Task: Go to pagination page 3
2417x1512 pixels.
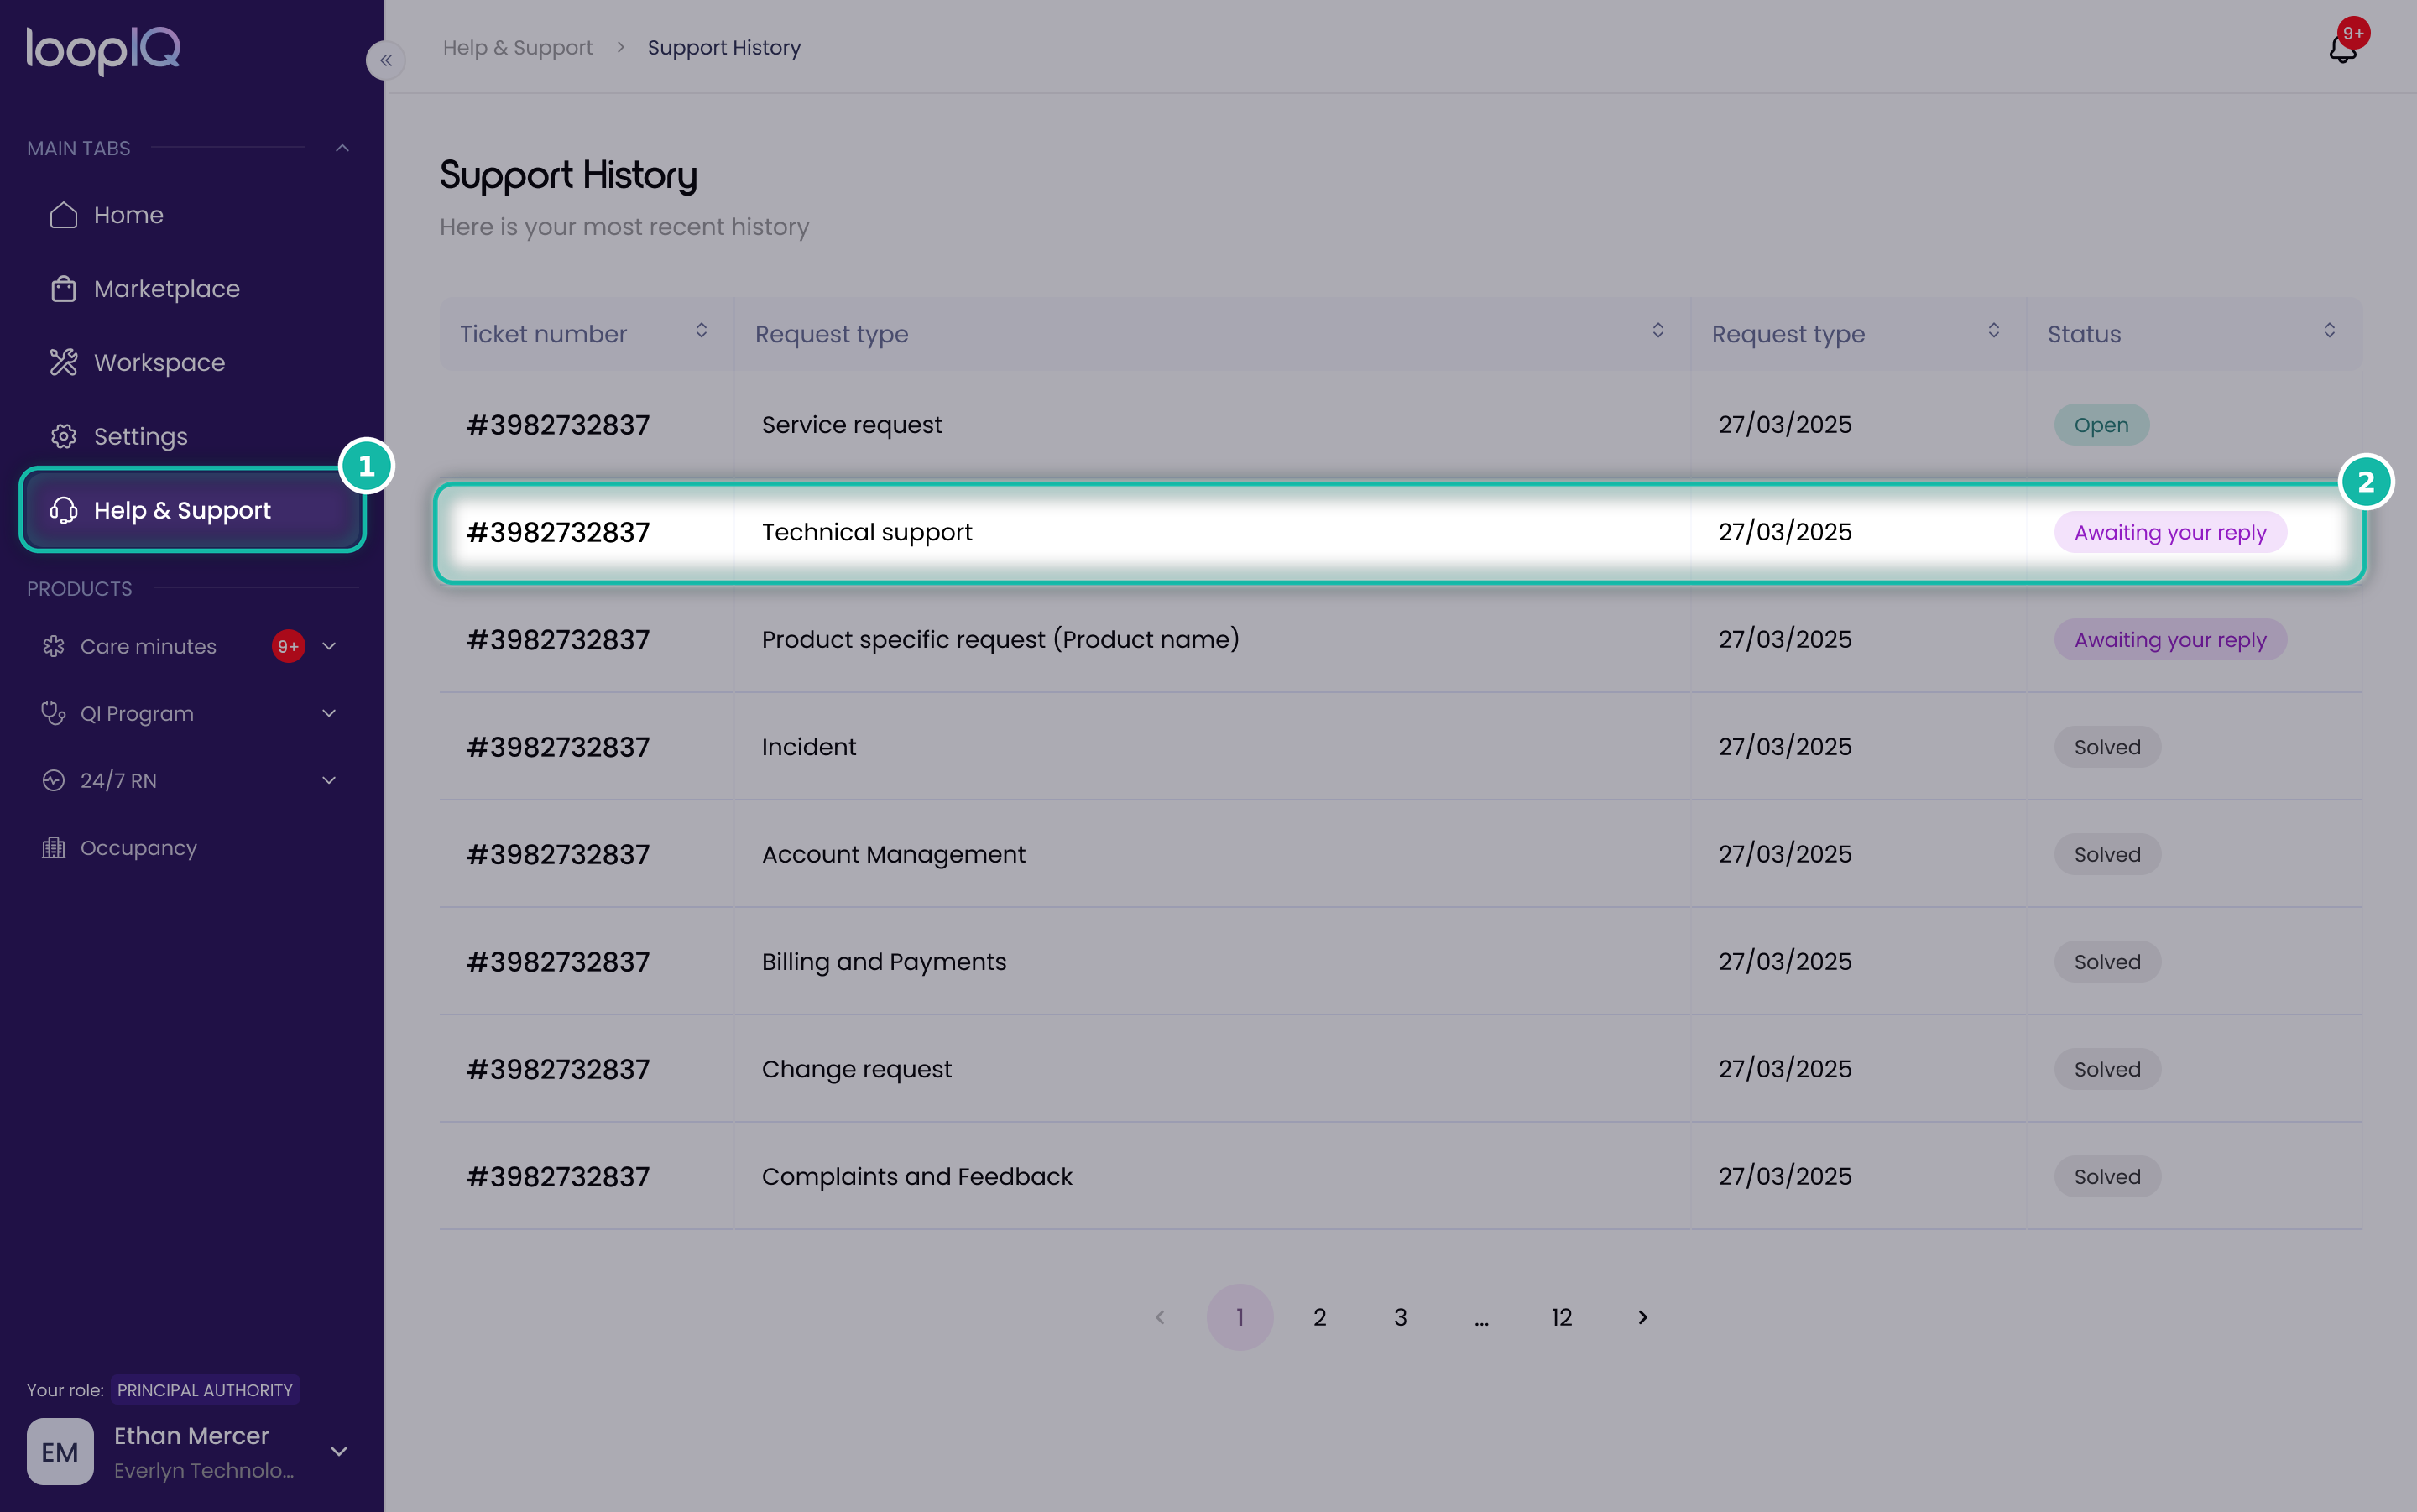Action: click(1401, 1318)
